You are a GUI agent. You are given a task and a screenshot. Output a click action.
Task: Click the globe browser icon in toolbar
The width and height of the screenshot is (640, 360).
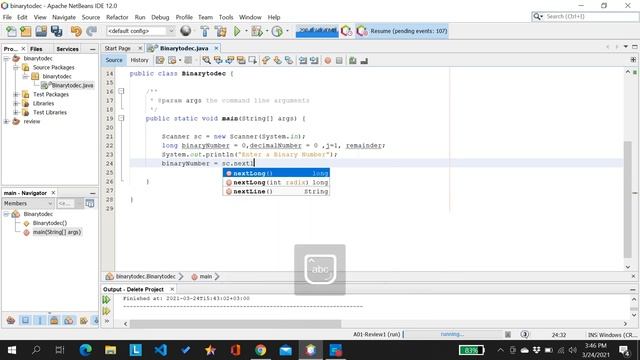point(186,31)
